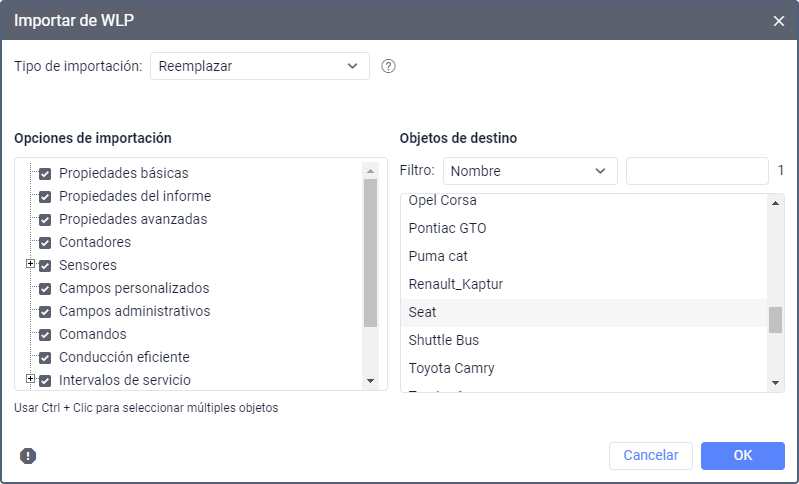Choose Renault_Kaptur destination object

455,284
